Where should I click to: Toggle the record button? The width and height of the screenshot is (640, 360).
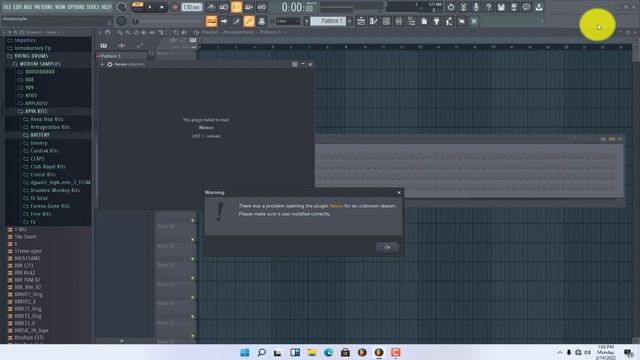point(175,7)
